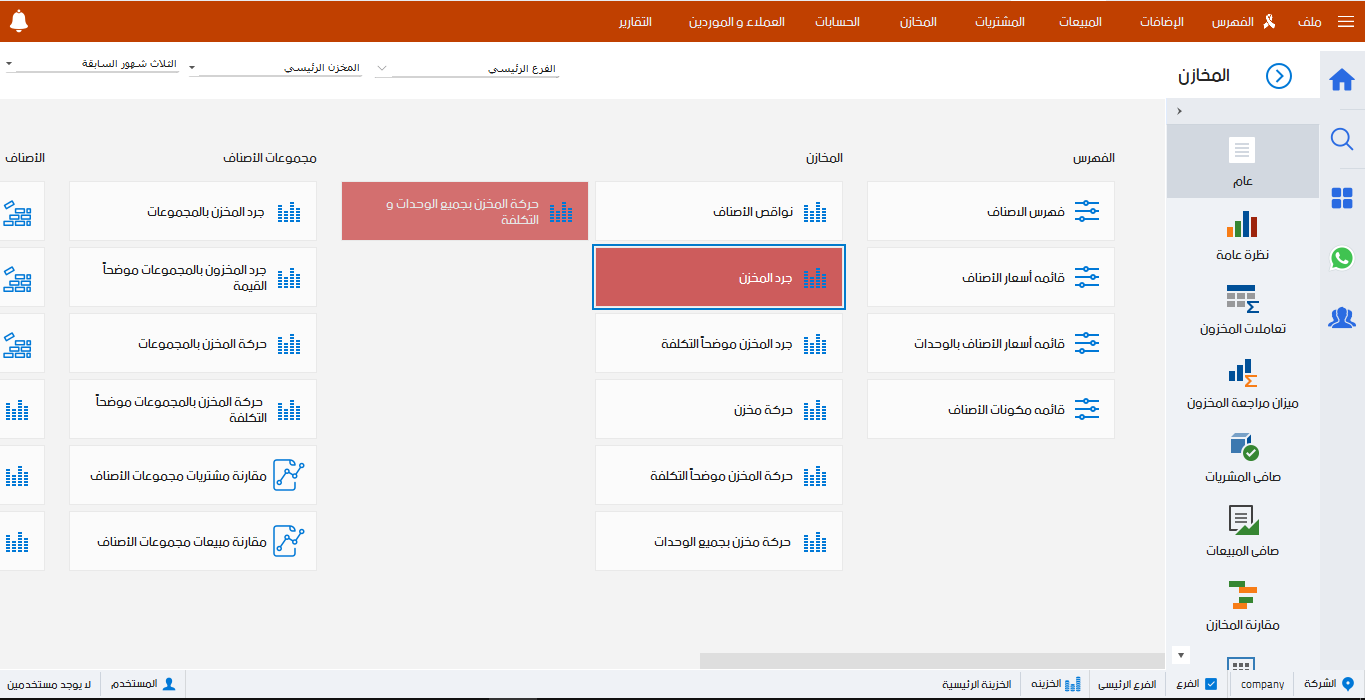Open the WhatsApp icon in sidebar
1365x700 pixels.
point(1342,258)
